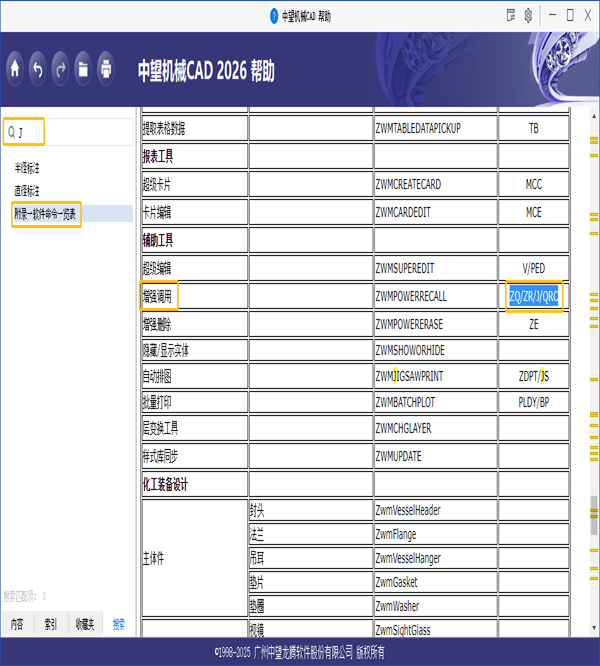
Task: Click ZwmFlange command text
Action: tap(396, 534)
